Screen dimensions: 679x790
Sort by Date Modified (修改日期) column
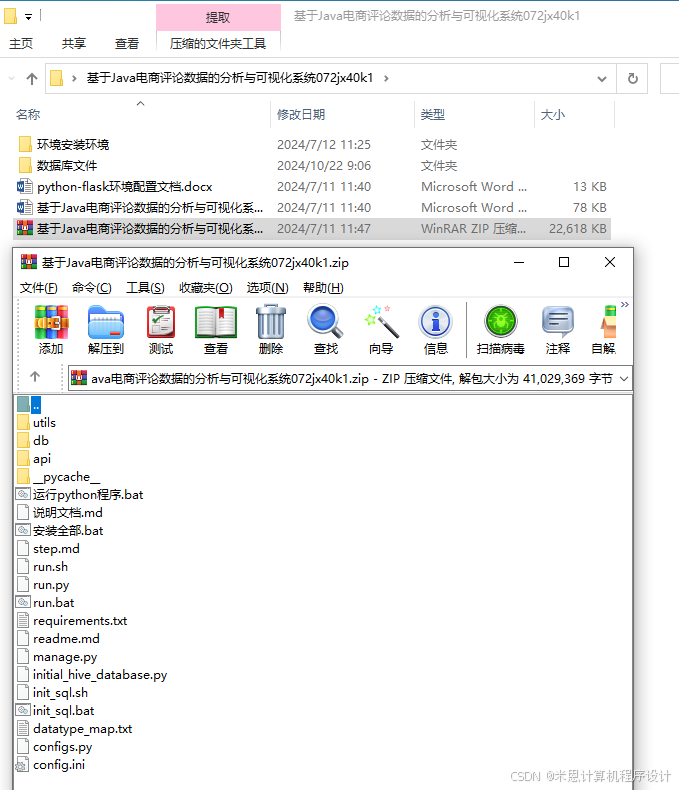[x=301, y=115]
